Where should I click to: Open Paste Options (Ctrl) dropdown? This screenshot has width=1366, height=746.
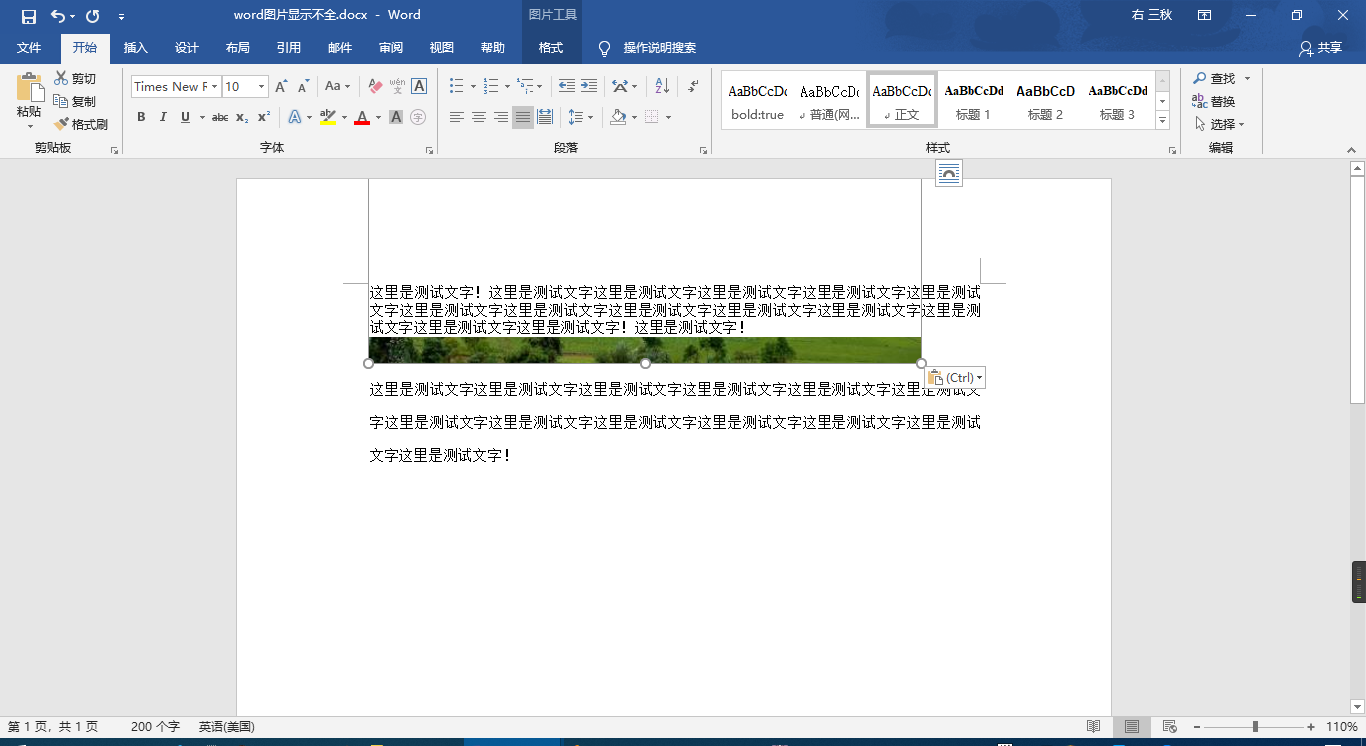click(x=955, y=377)
